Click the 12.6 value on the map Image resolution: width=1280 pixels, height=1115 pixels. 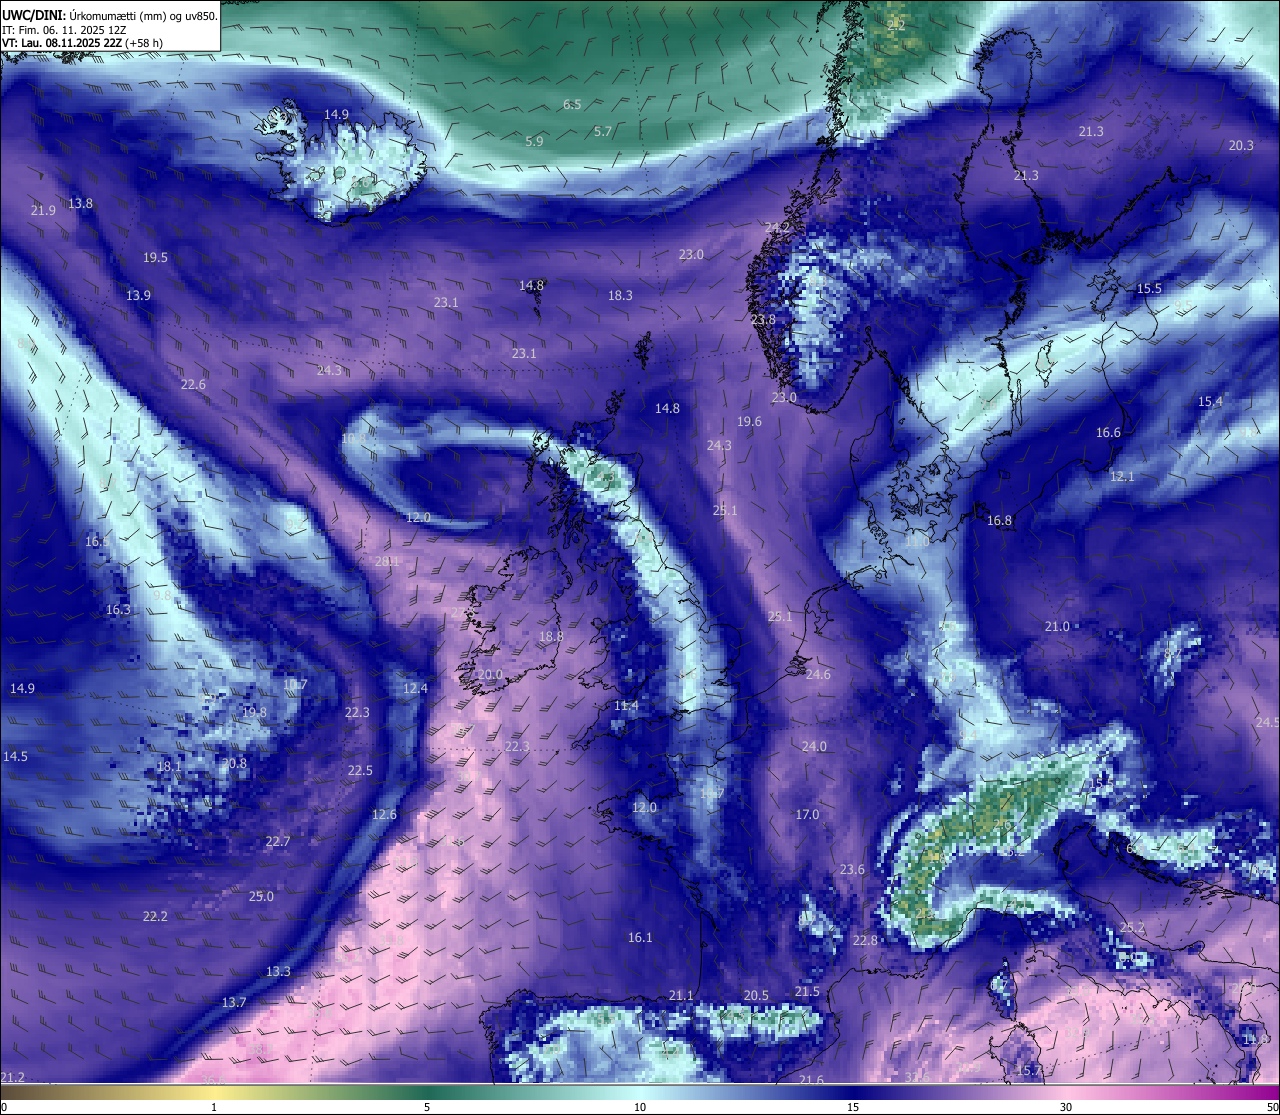click(384, 815)
